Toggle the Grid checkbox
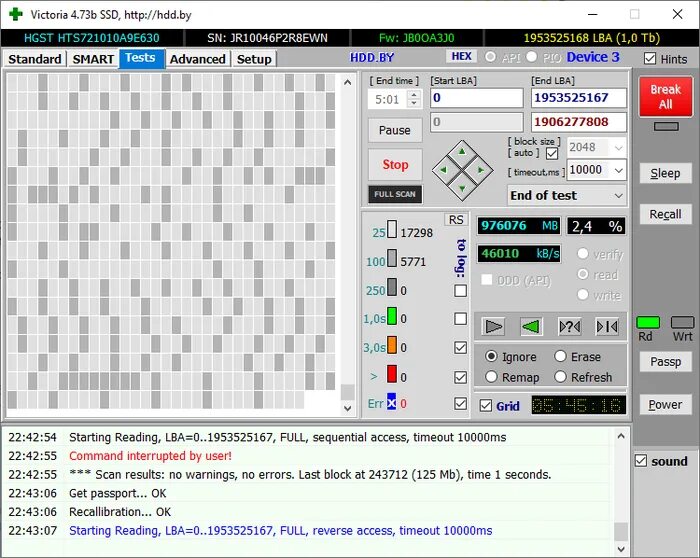This screenshot has width=700, height=558. [x=486, y=406]
